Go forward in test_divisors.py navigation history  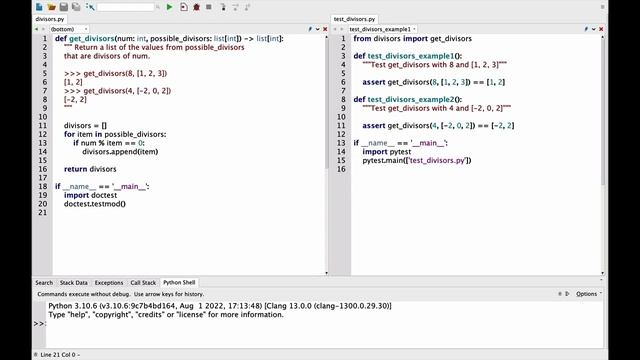coord(342,29)
